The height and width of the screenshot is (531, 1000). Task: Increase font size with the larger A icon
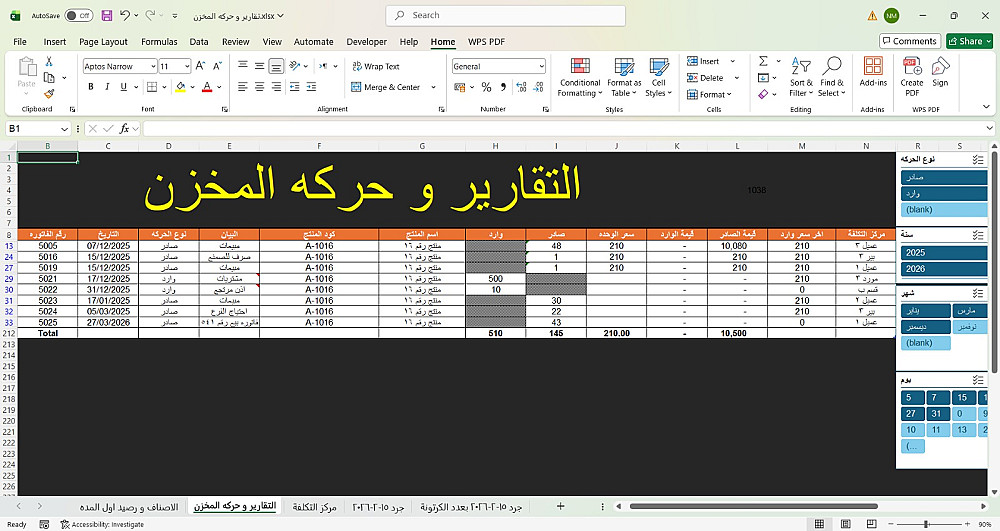point(200,66)
